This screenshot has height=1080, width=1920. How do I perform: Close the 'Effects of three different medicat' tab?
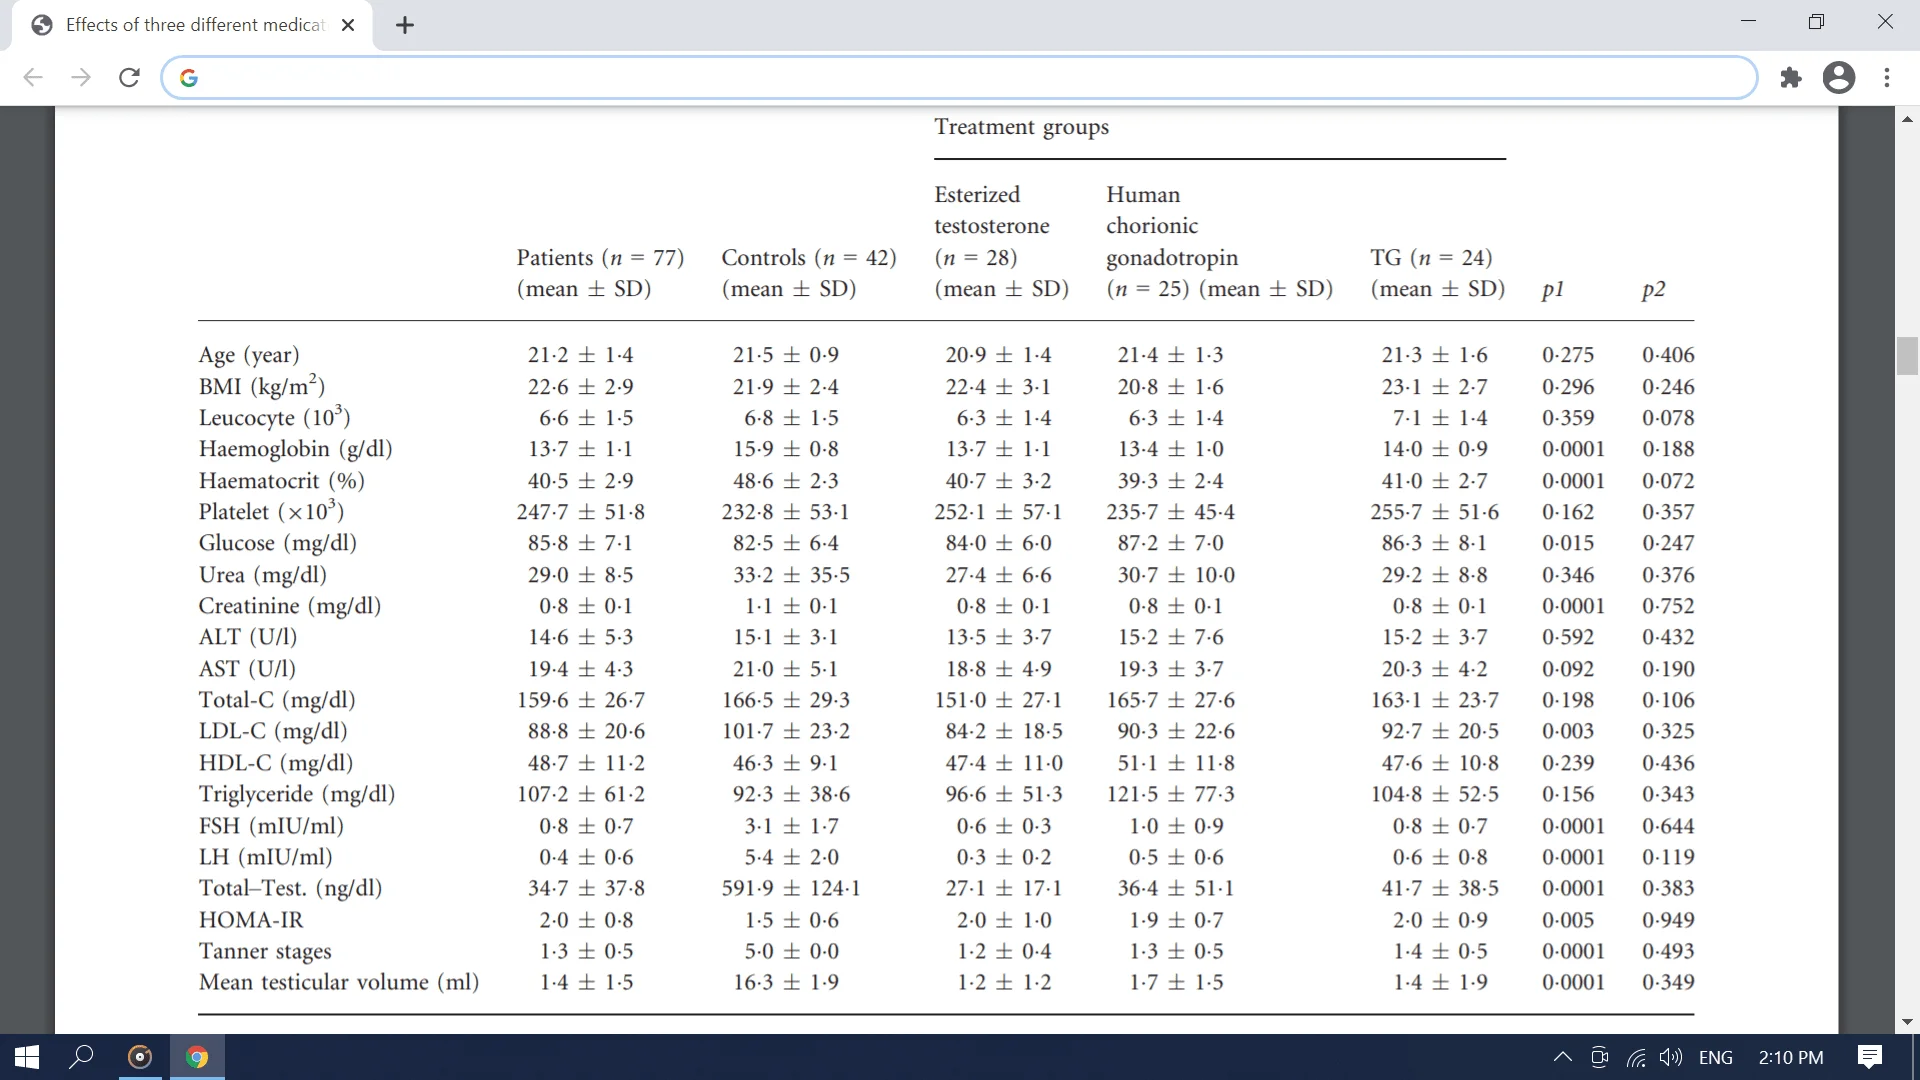348,25
